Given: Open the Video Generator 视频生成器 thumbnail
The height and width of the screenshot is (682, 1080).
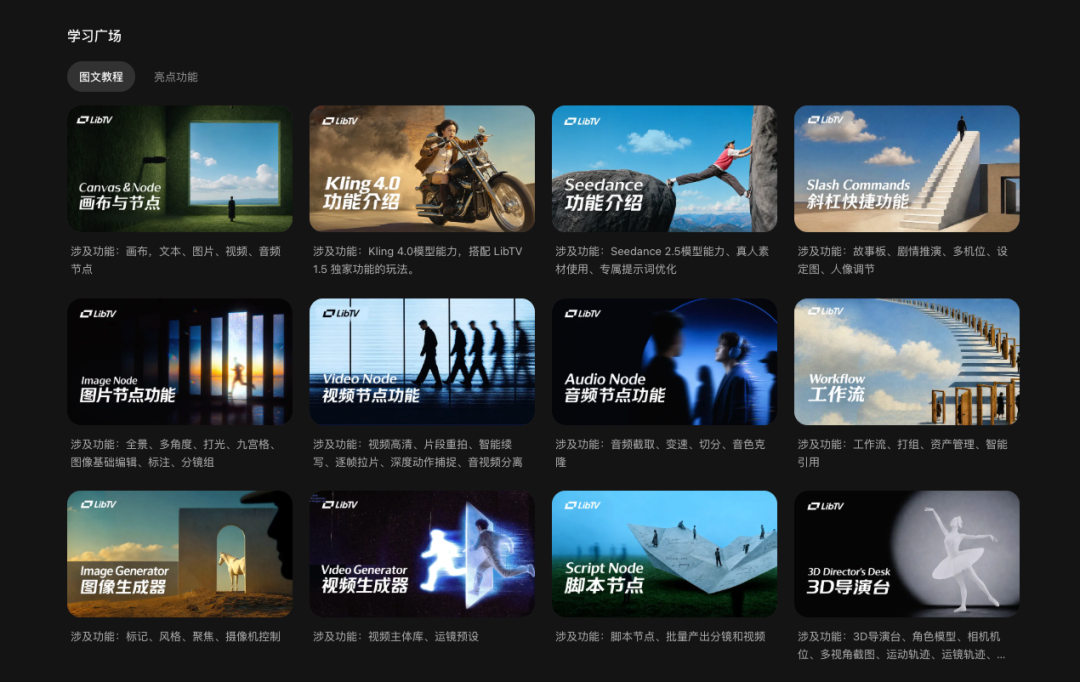Looking at the screenshot, I should [x=422, y=554].
